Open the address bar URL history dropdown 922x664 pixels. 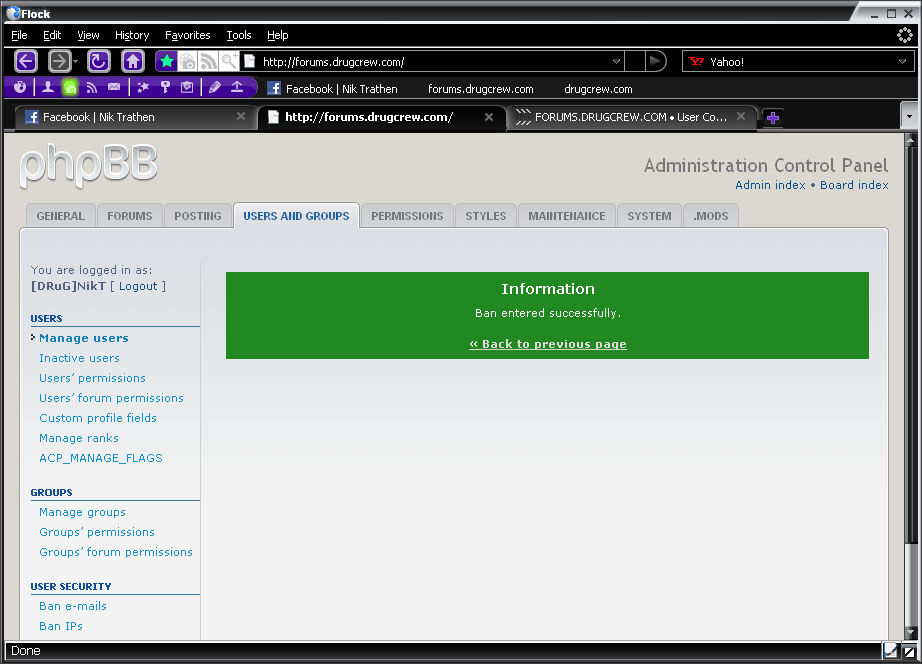coord(616,61)
